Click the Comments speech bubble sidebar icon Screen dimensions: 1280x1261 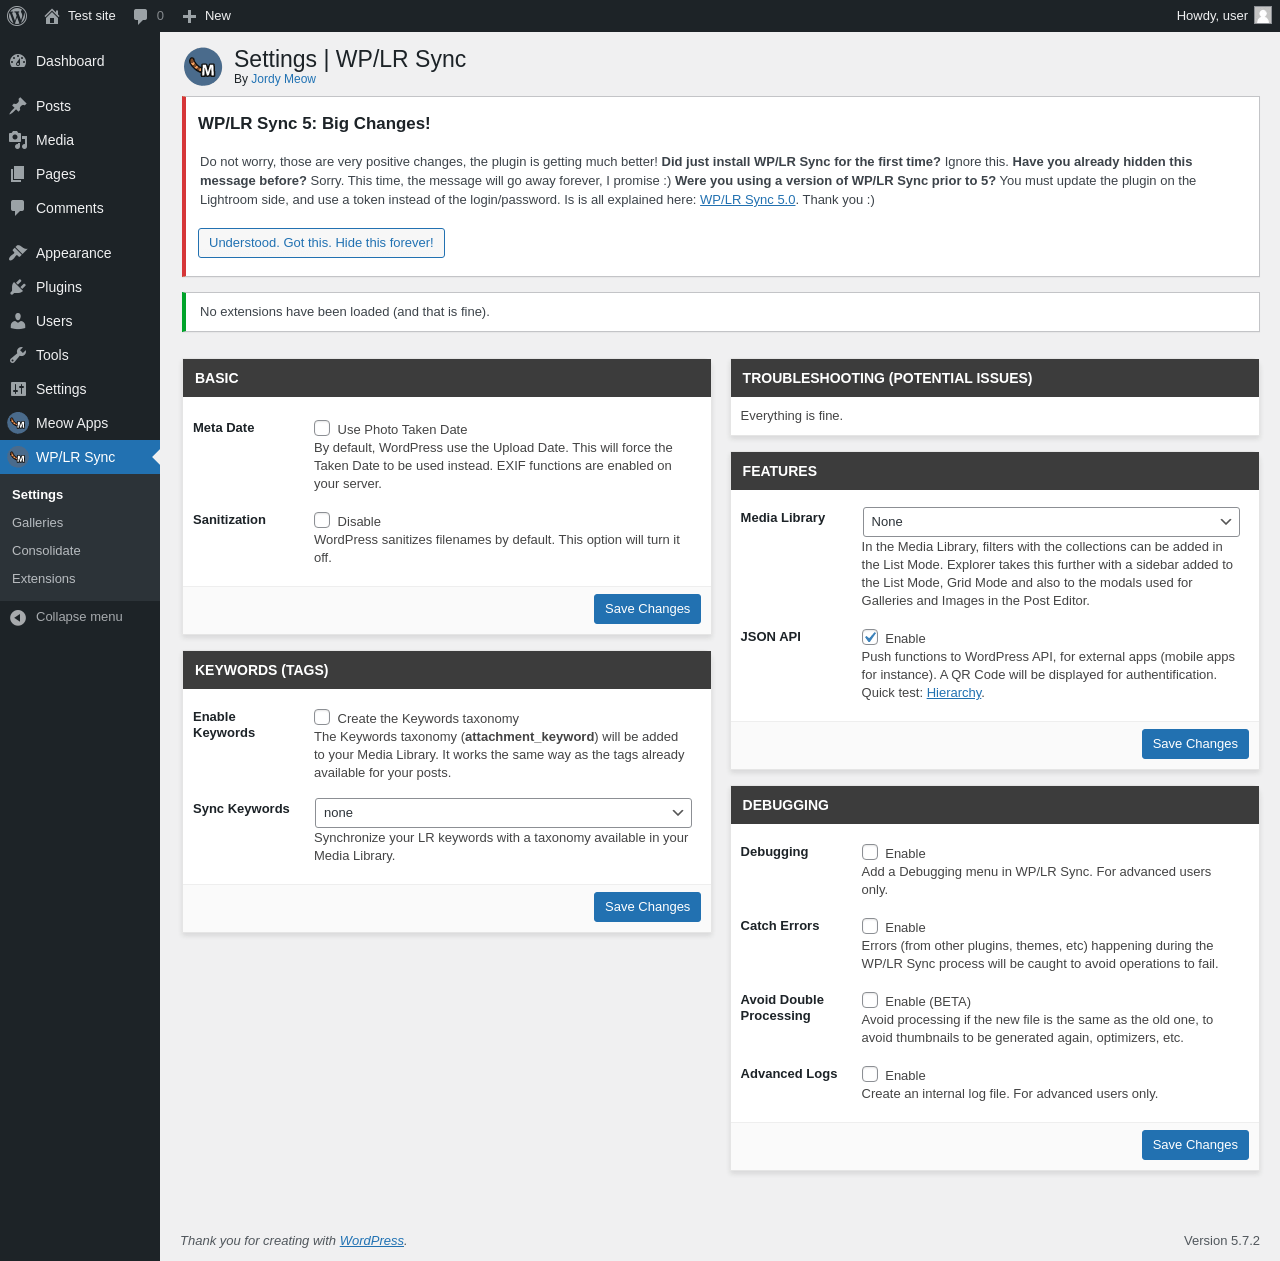pos(18,208)
